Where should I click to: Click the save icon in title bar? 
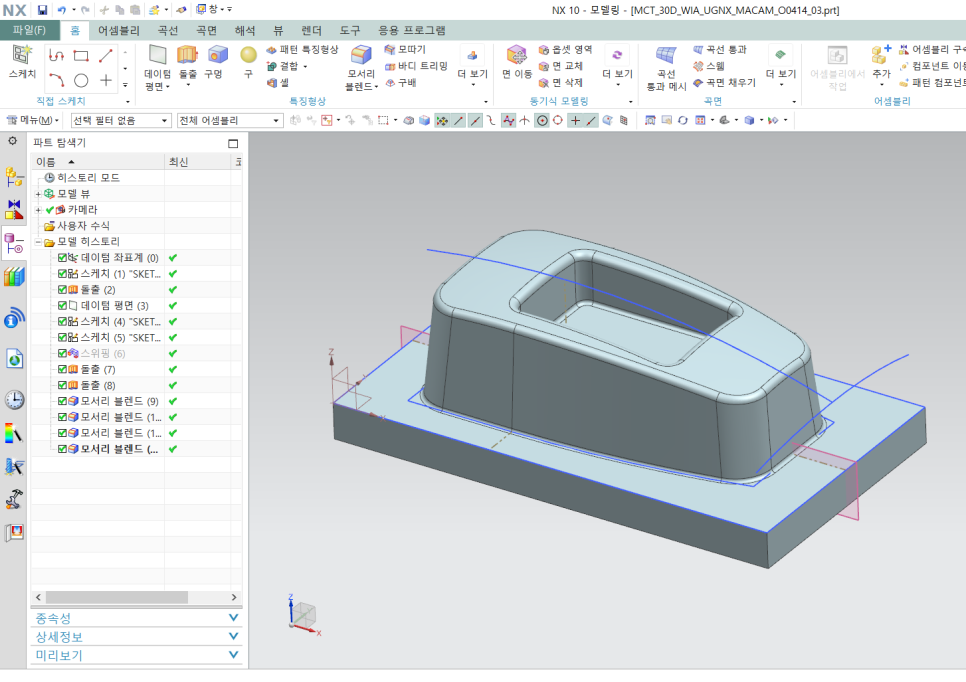[x=43, y=10]
